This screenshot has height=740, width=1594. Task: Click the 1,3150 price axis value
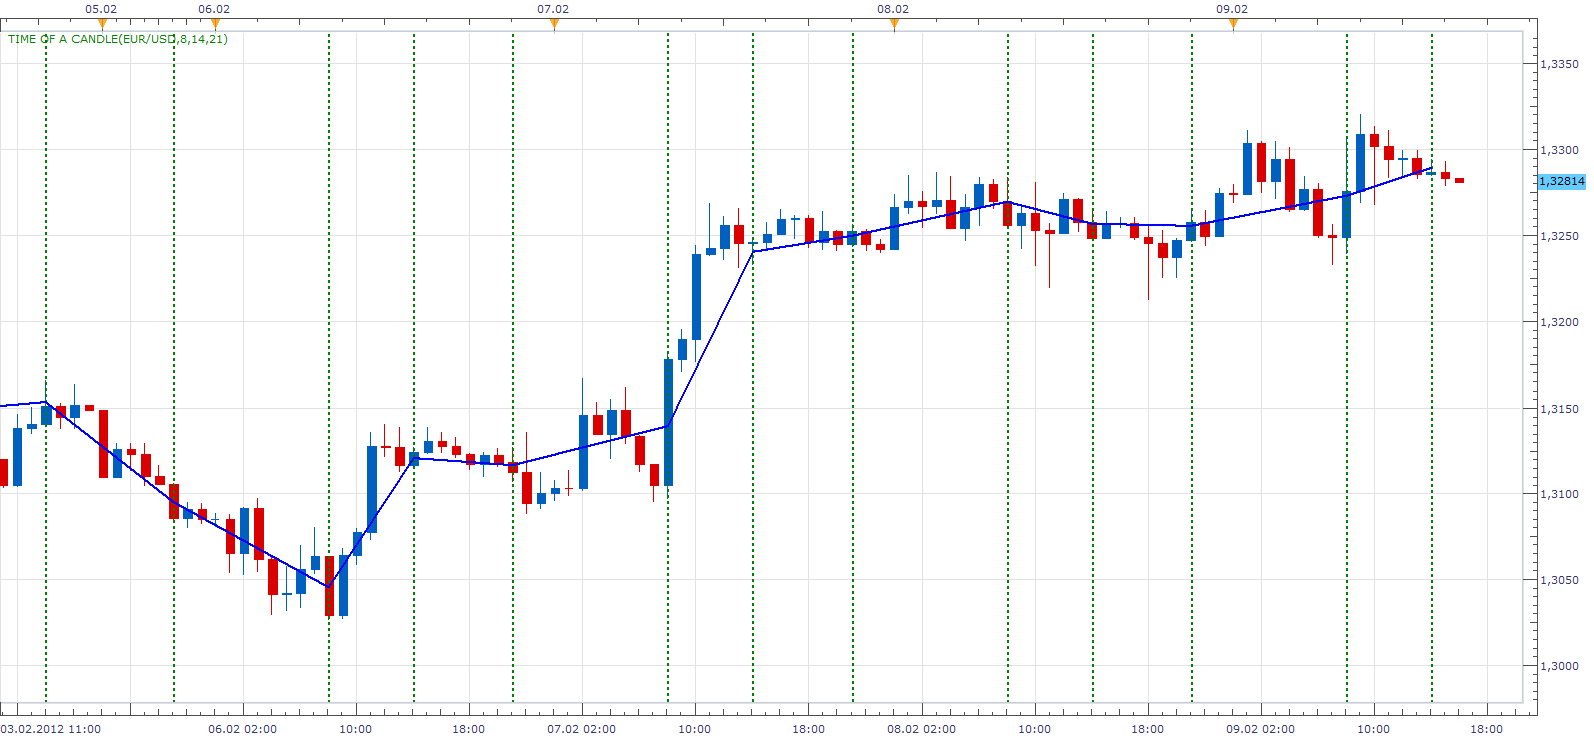pyautogui.click(x=1560, y=409)
